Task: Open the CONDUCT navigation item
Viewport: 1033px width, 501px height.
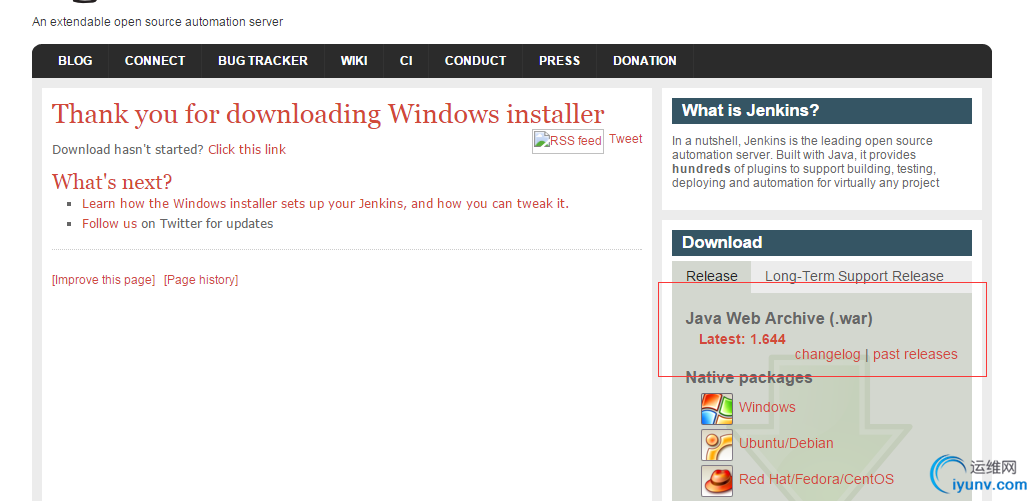Action: (x=475, y=61)
